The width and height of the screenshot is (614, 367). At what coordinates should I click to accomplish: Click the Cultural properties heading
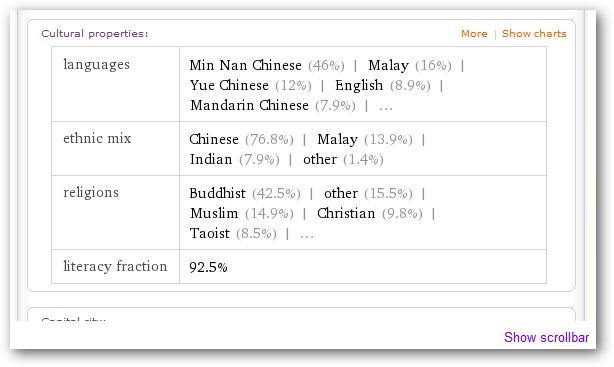point(95,34)
